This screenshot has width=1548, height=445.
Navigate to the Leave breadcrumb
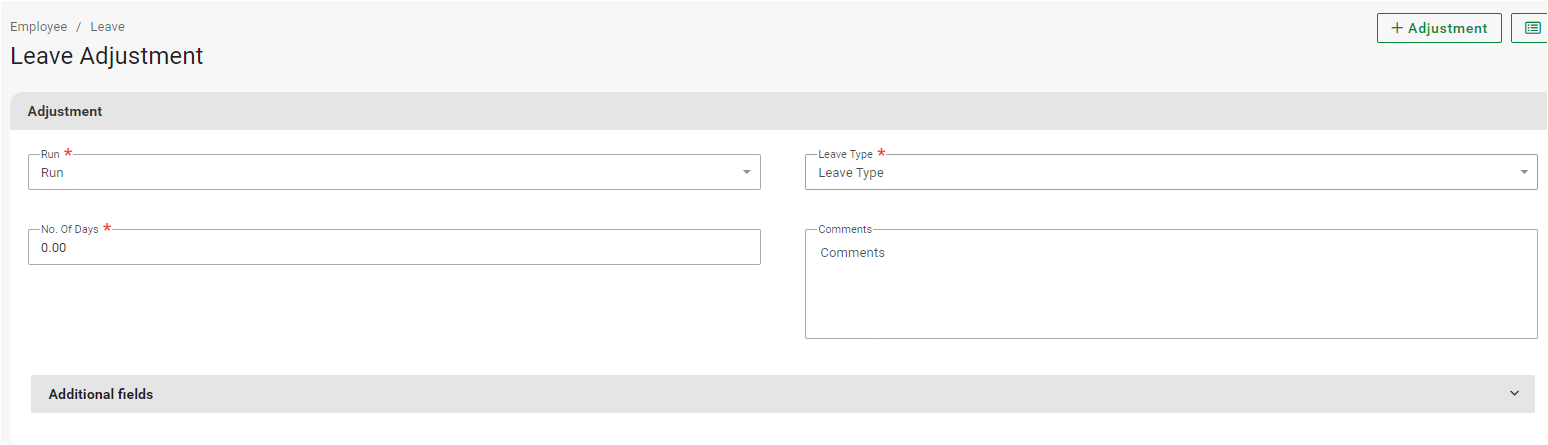pyautogui.click(x=108, y=27)
